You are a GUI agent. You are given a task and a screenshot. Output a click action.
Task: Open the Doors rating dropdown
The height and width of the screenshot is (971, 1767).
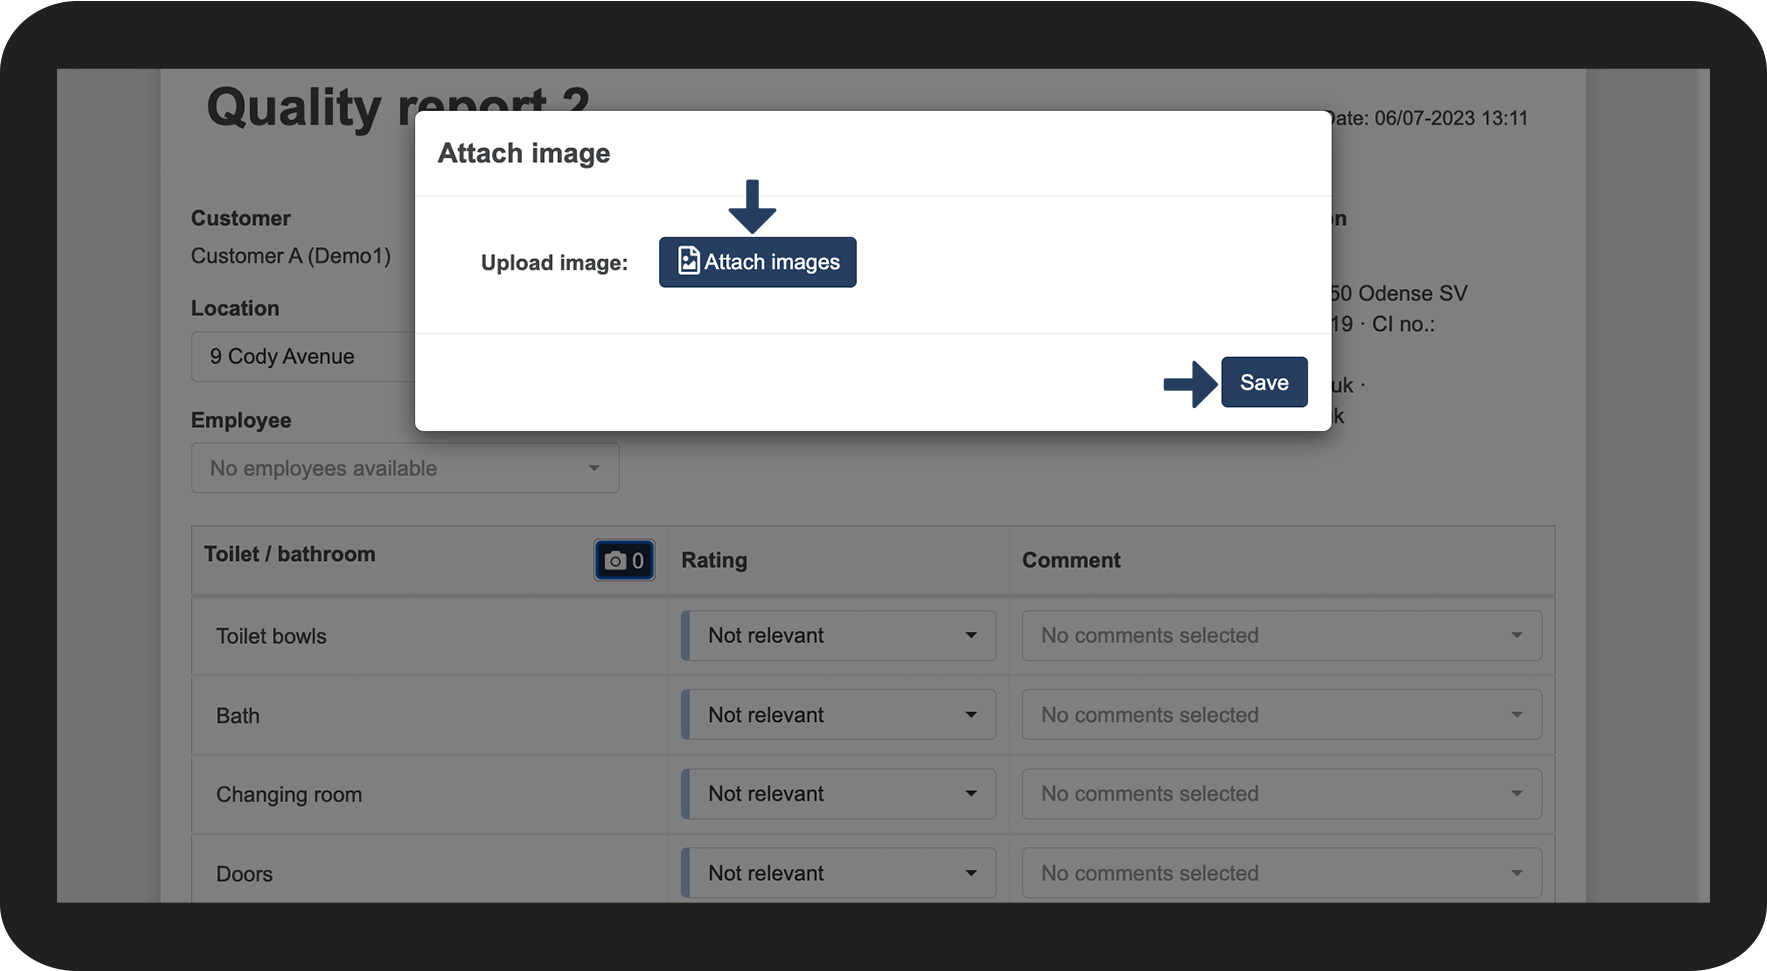coord(839,873)
